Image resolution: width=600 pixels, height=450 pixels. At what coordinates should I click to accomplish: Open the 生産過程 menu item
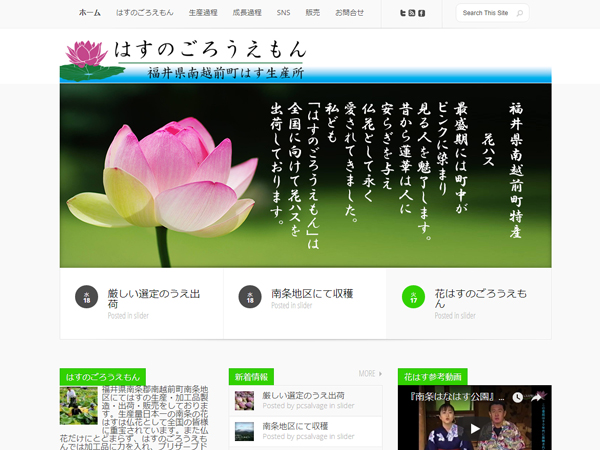pyautogui.click(x=203, y=13)
